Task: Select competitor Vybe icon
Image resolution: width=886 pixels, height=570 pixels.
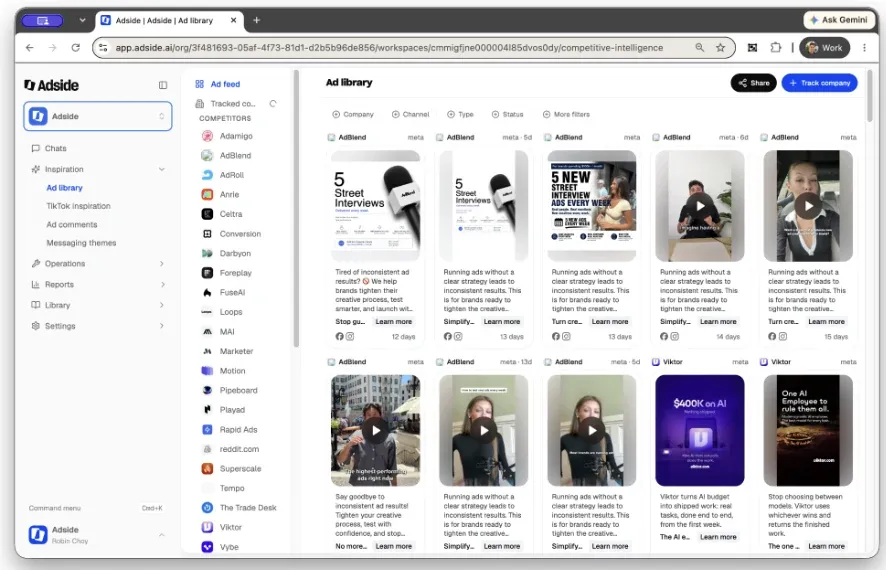Action: point(207,547)
